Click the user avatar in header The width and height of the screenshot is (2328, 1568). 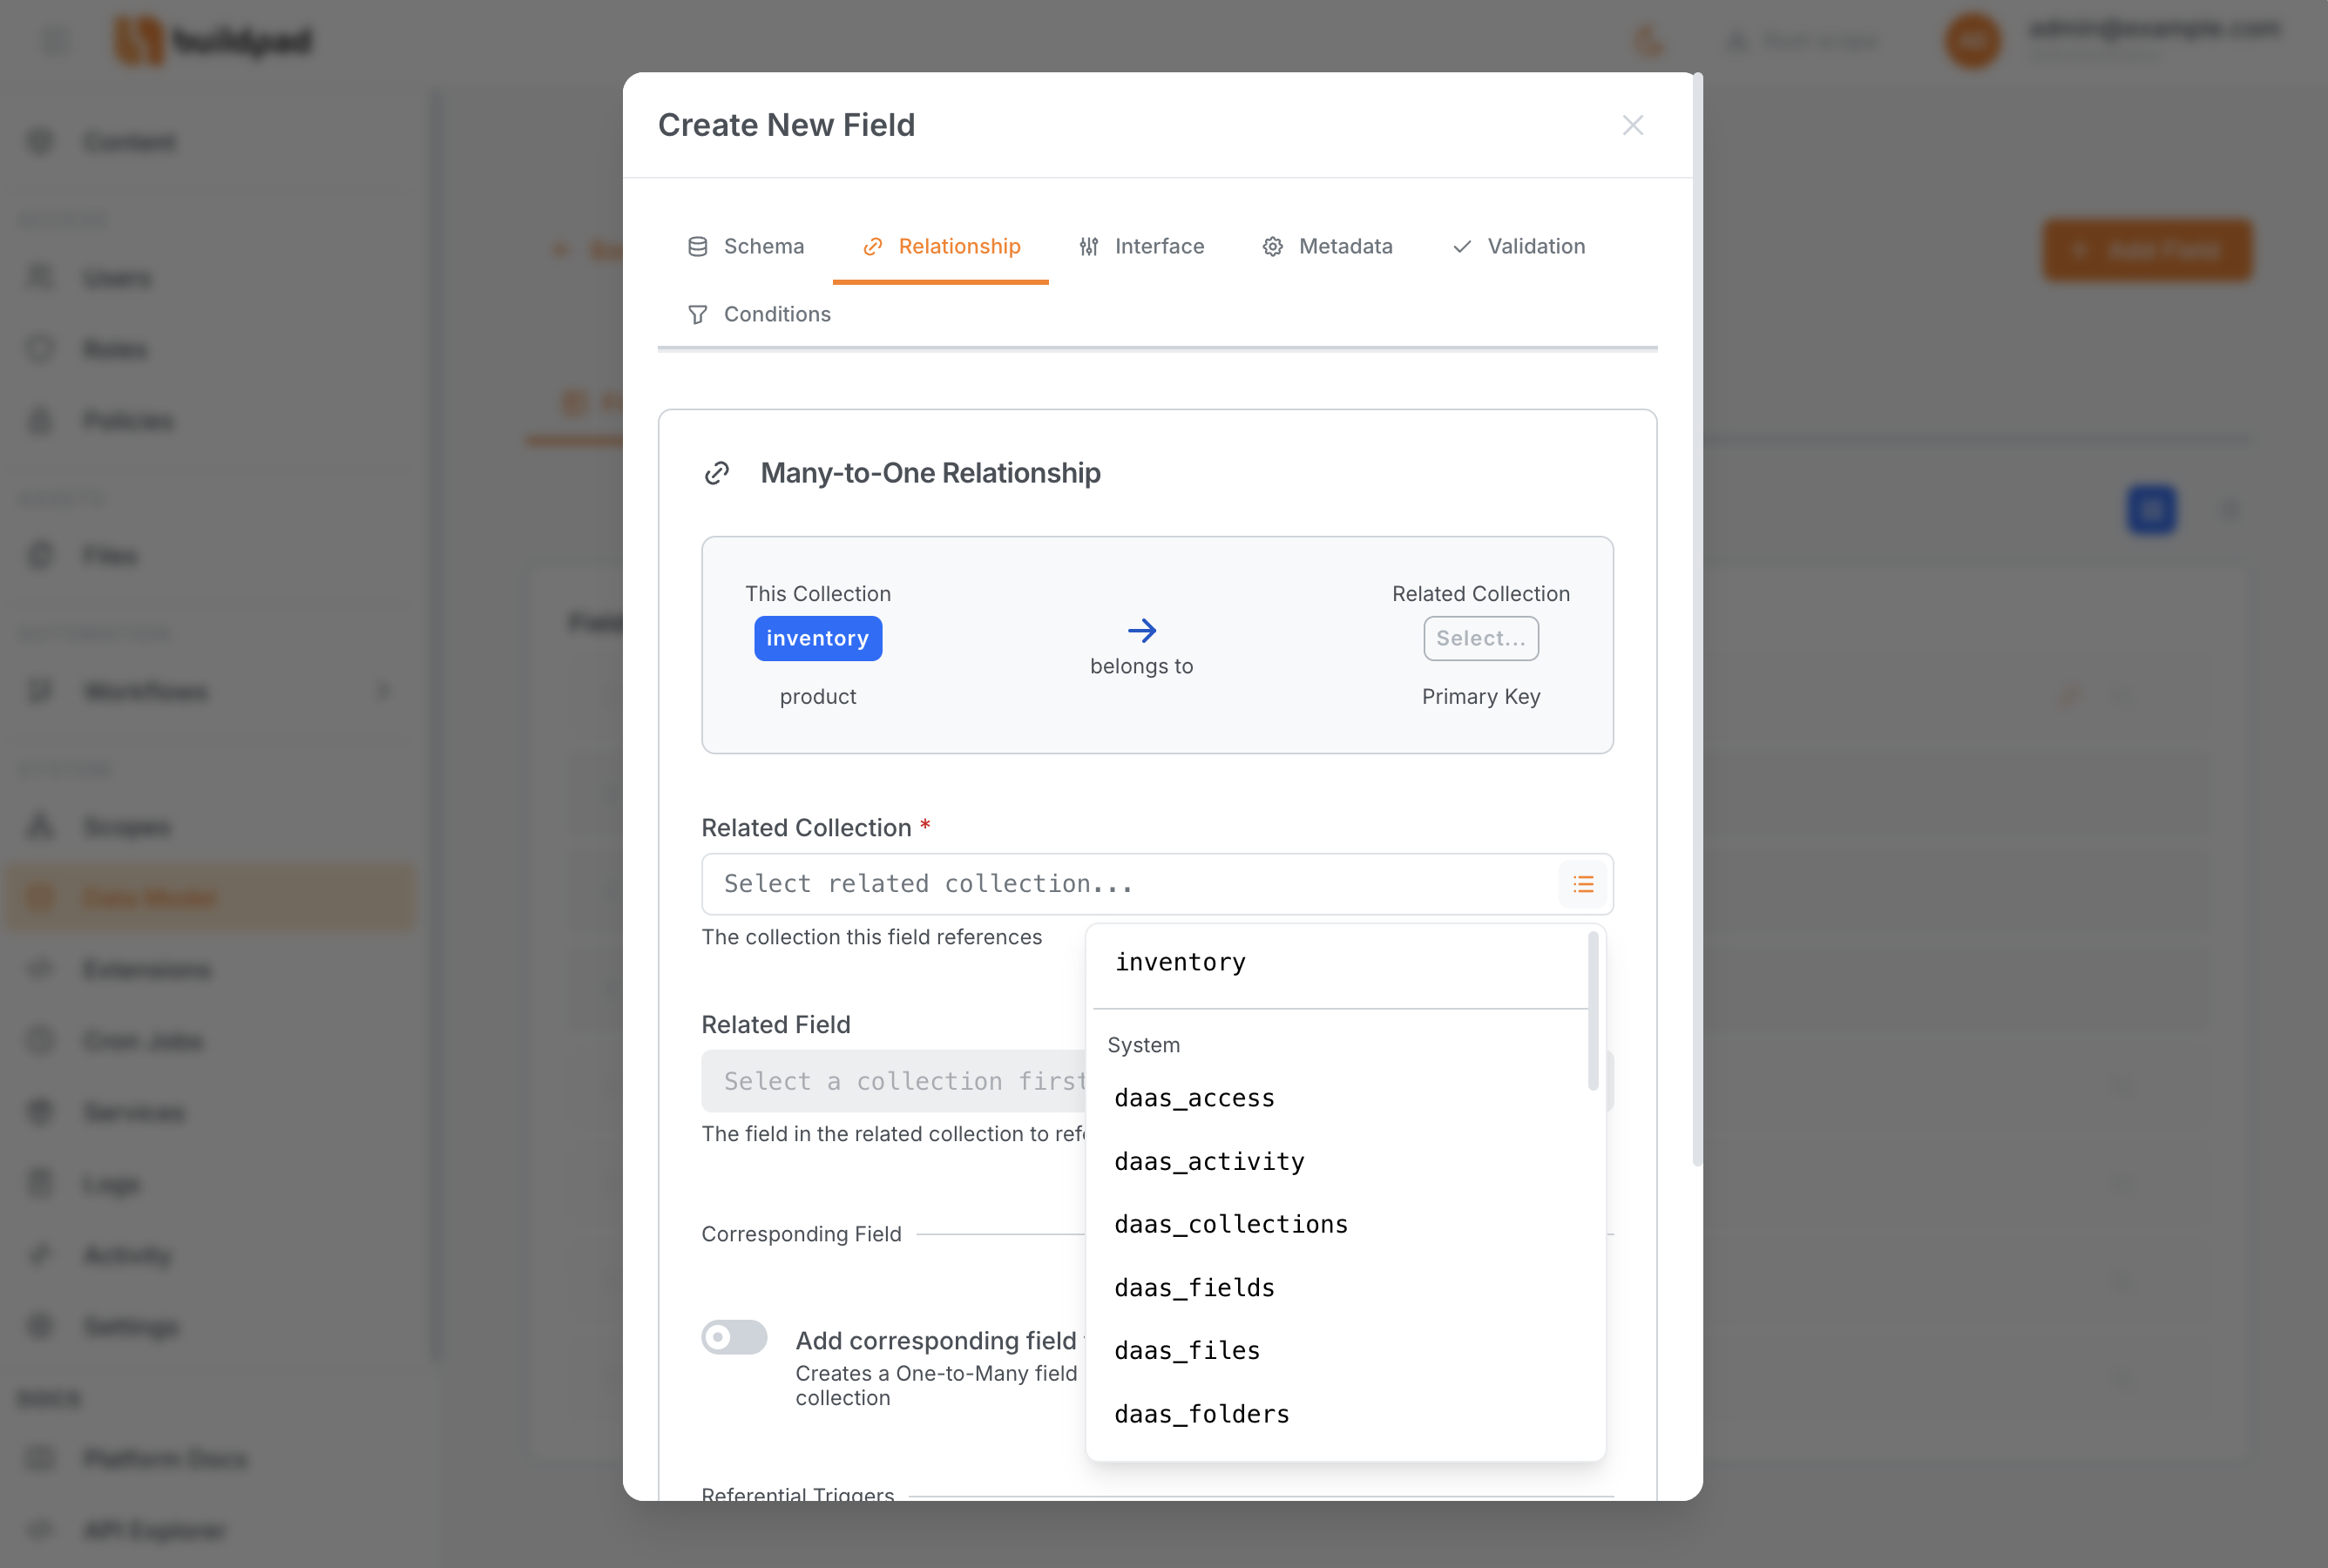pyautogui.click(x=1972, y=41)
